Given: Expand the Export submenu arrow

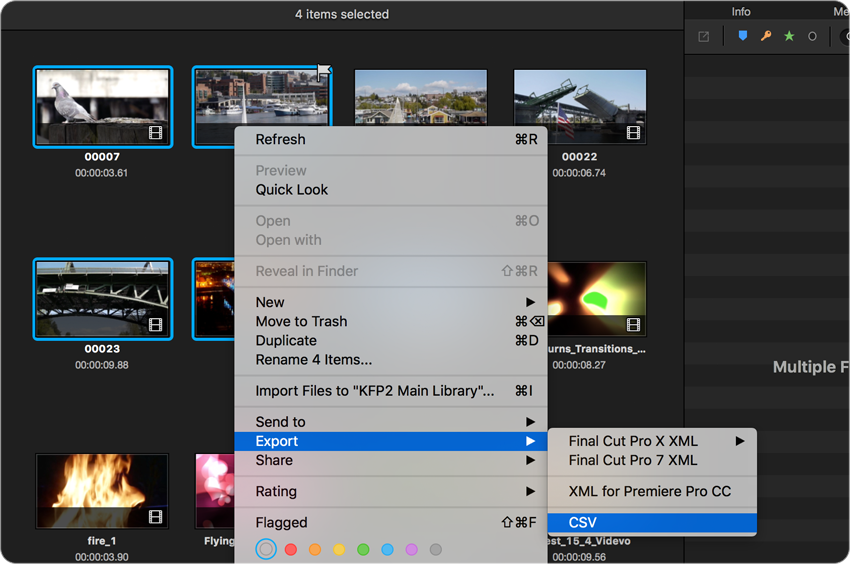Looking at the screenshot, I should pyautogui.click(x=530, y=441).
